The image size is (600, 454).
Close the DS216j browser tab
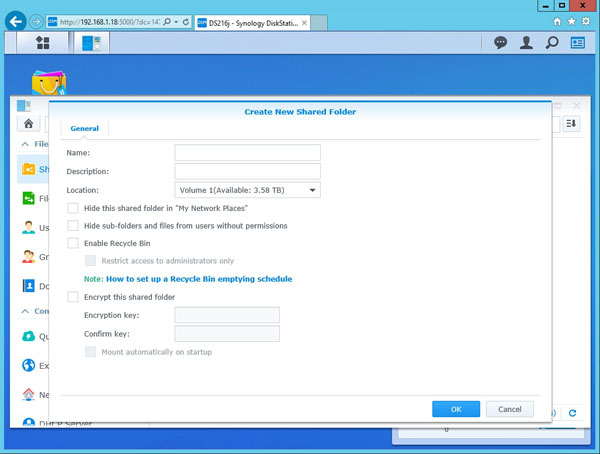(304, 23)
